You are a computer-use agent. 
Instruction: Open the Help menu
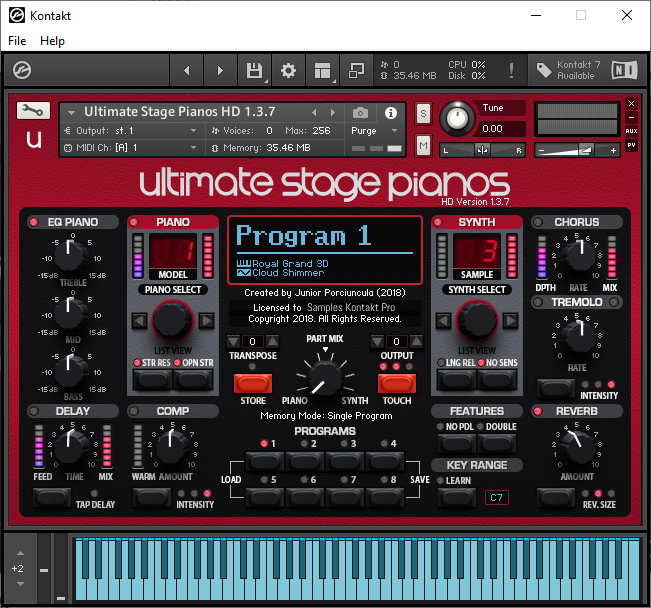52,41
